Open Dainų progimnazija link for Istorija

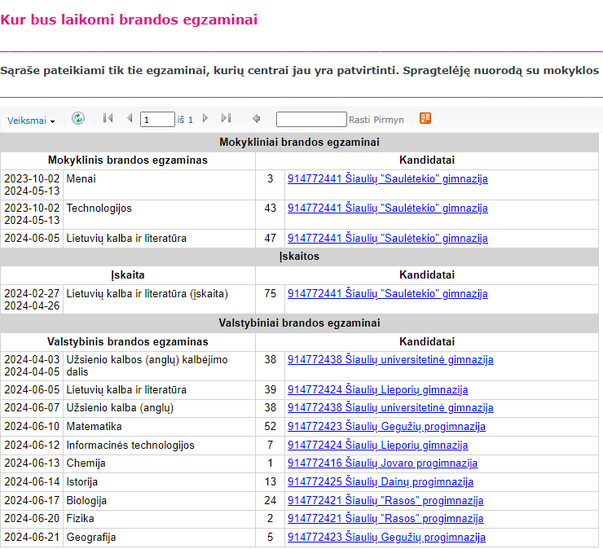click(x=380, y=482)
